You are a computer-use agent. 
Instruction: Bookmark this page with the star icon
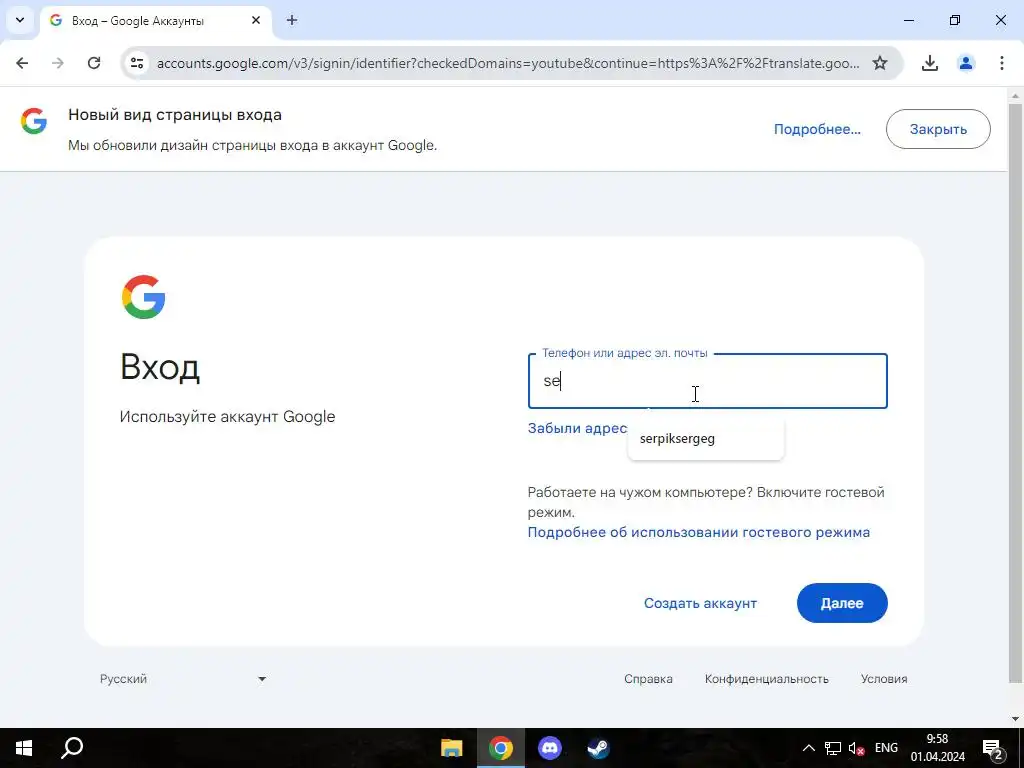point(880,63)
